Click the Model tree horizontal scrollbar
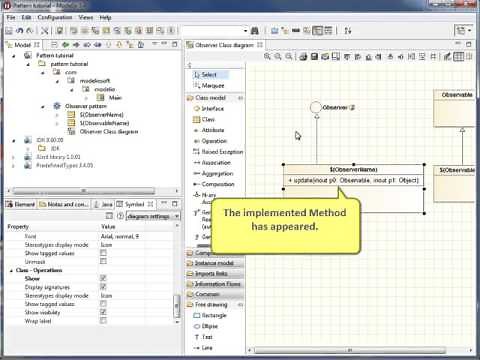480x360 pixels. point(83,191)
